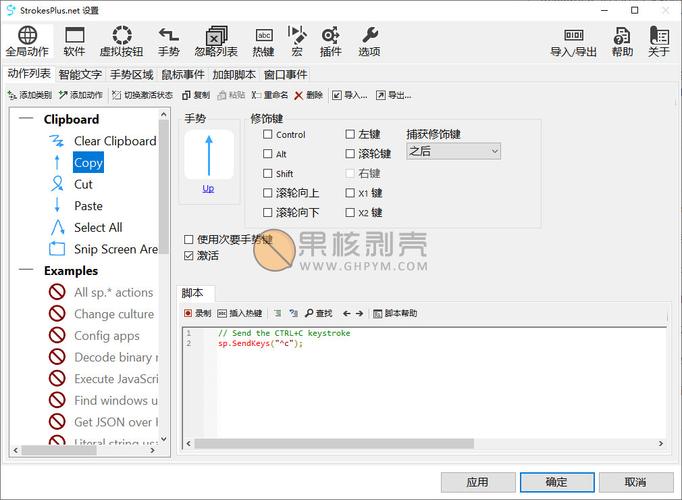The image size is (682, 500).
Task: Click 复制 copy in action toolbar
Action: pos(196,95)
